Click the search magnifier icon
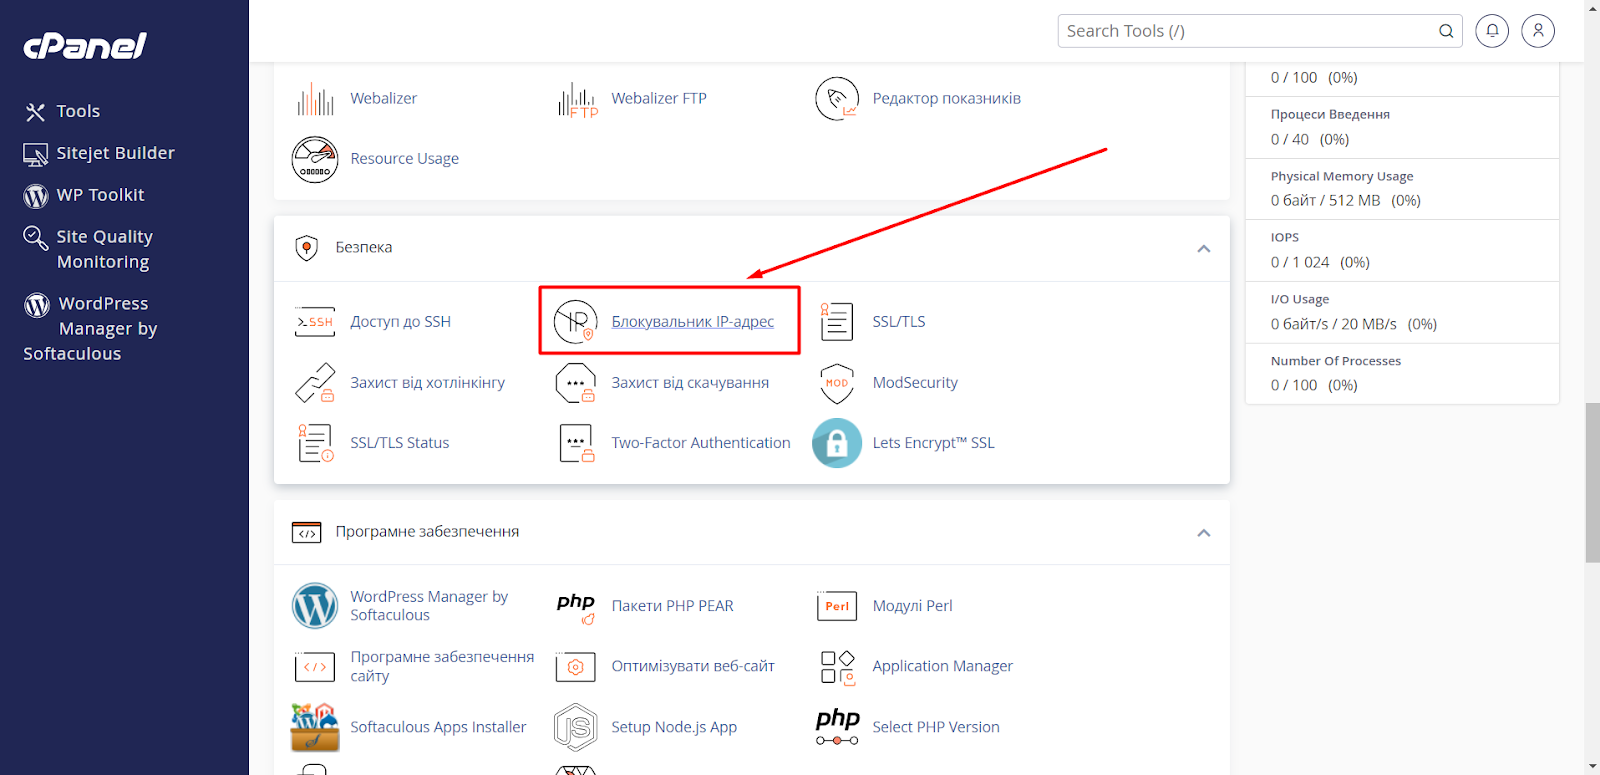The height and width of the screenshot is (775, 1600). tap(1446, 31)
